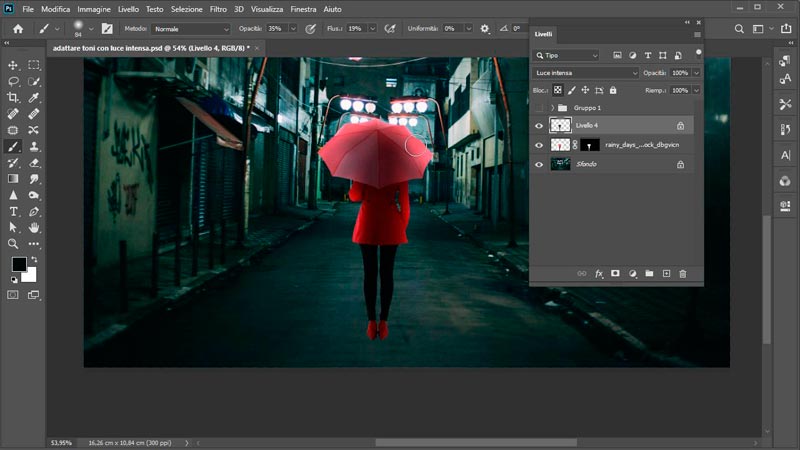Open the Flusso dropdown arrow
800x450 pixels.
(x=372, y=29)
